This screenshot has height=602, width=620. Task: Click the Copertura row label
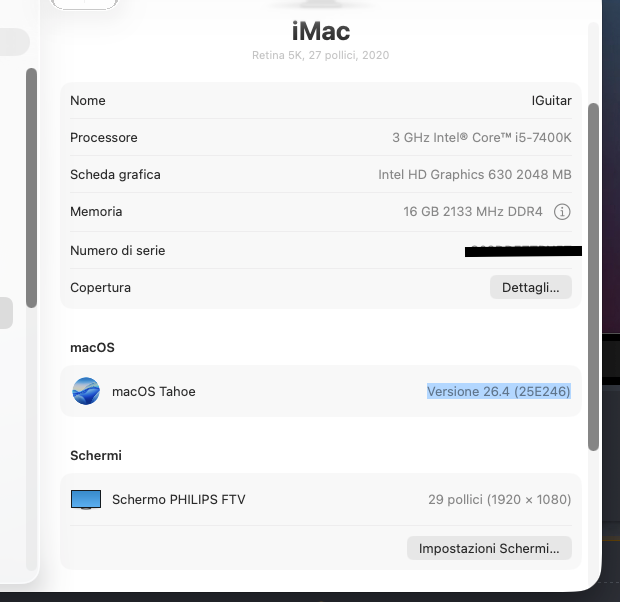(x=100, y=288)
